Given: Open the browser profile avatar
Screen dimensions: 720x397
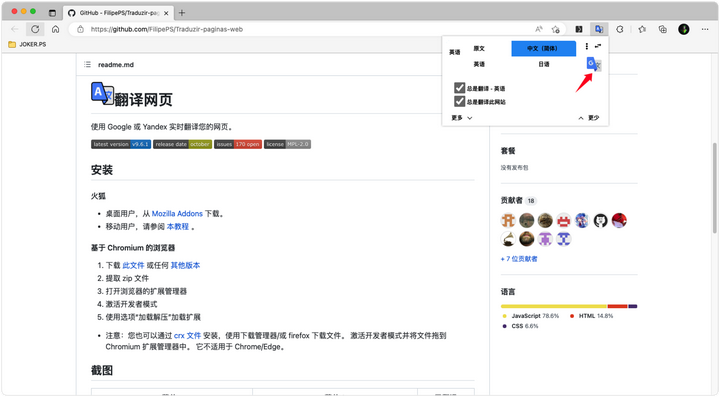Looking at the screenshot, I should coord(684,29).
